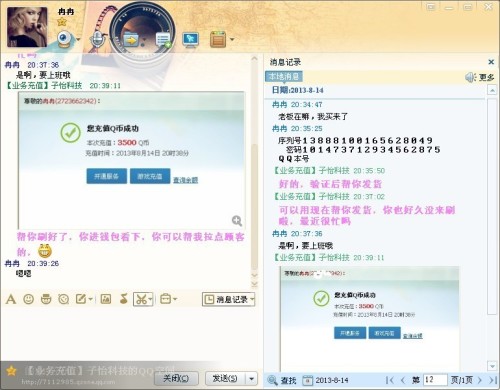Click history panel scroll down arrow
The width and height of the screenshot is (500, 390).
492,366
